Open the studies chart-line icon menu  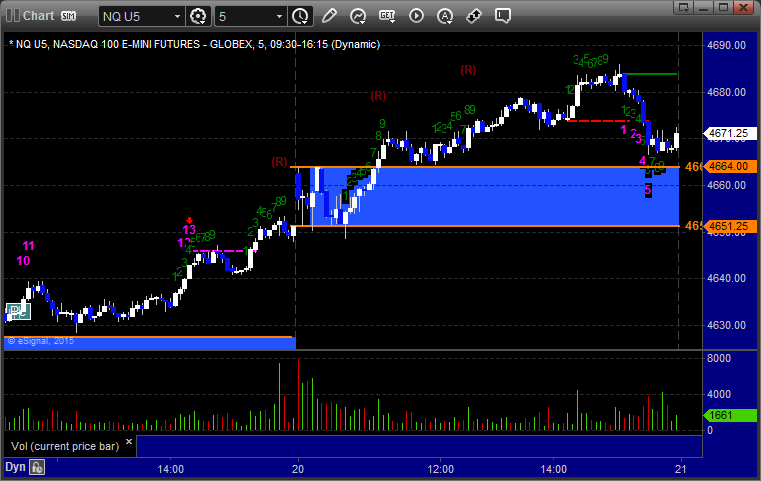click(358, 16)
